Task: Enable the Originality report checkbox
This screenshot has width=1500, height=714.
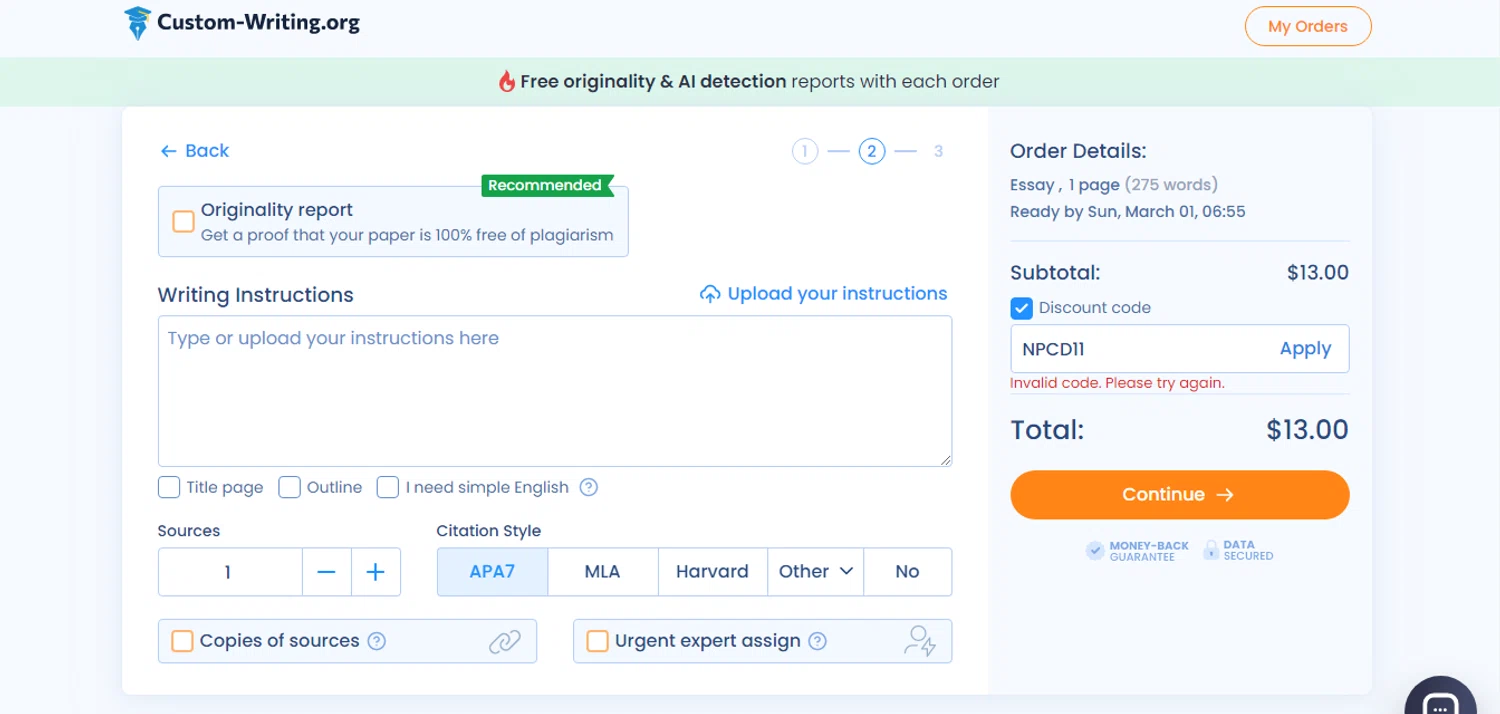Action: pos(183,221)
